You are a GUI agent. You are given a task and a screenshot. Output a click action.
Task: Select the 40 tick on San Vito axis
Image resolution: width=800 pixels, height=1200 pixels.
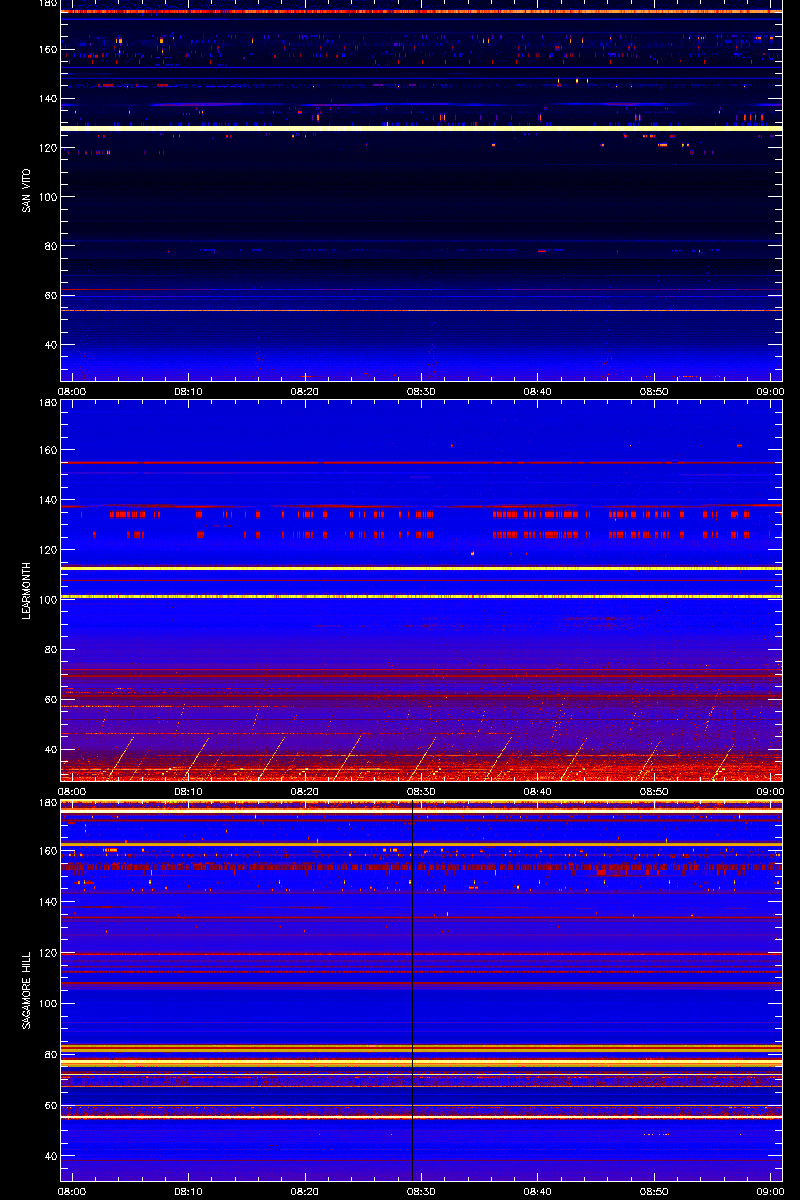[52, 345]
